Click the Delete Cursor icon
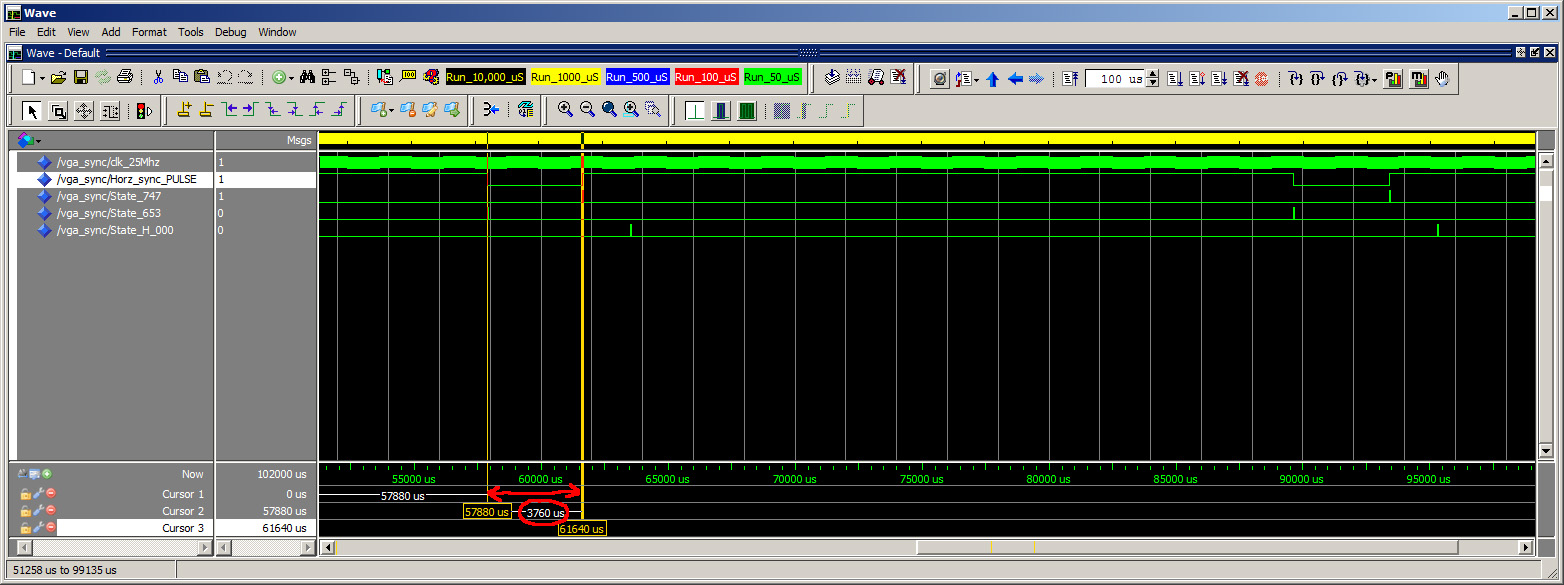This screenshot has width=1564, height=585. pos(207,110)
